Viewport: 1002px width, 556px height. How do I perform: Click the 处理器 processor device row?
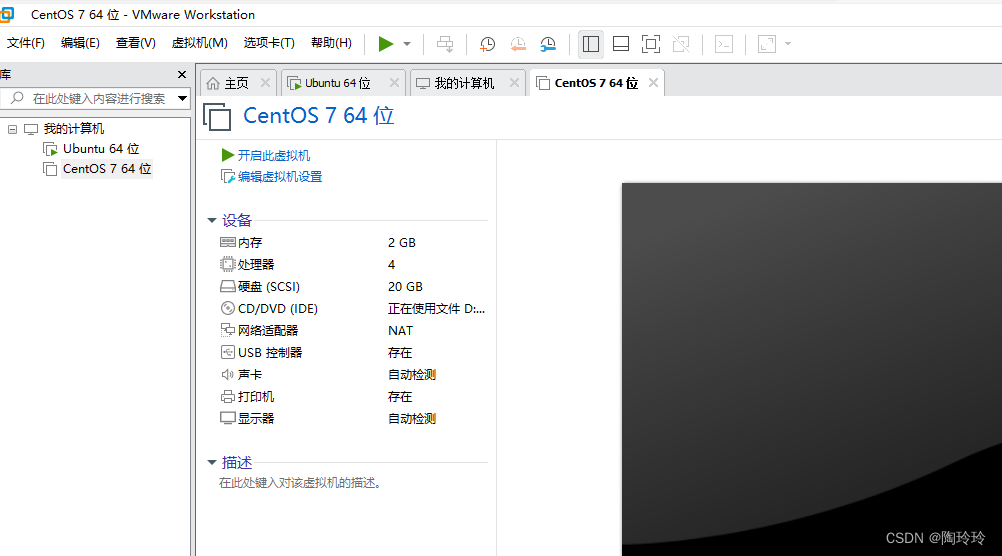pos(353,265)
